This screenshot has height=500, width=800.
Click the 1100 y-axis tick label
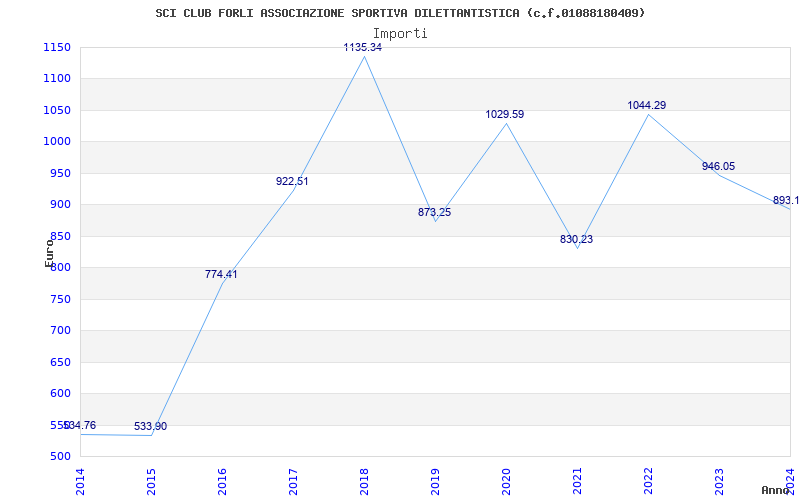point(57,79)
